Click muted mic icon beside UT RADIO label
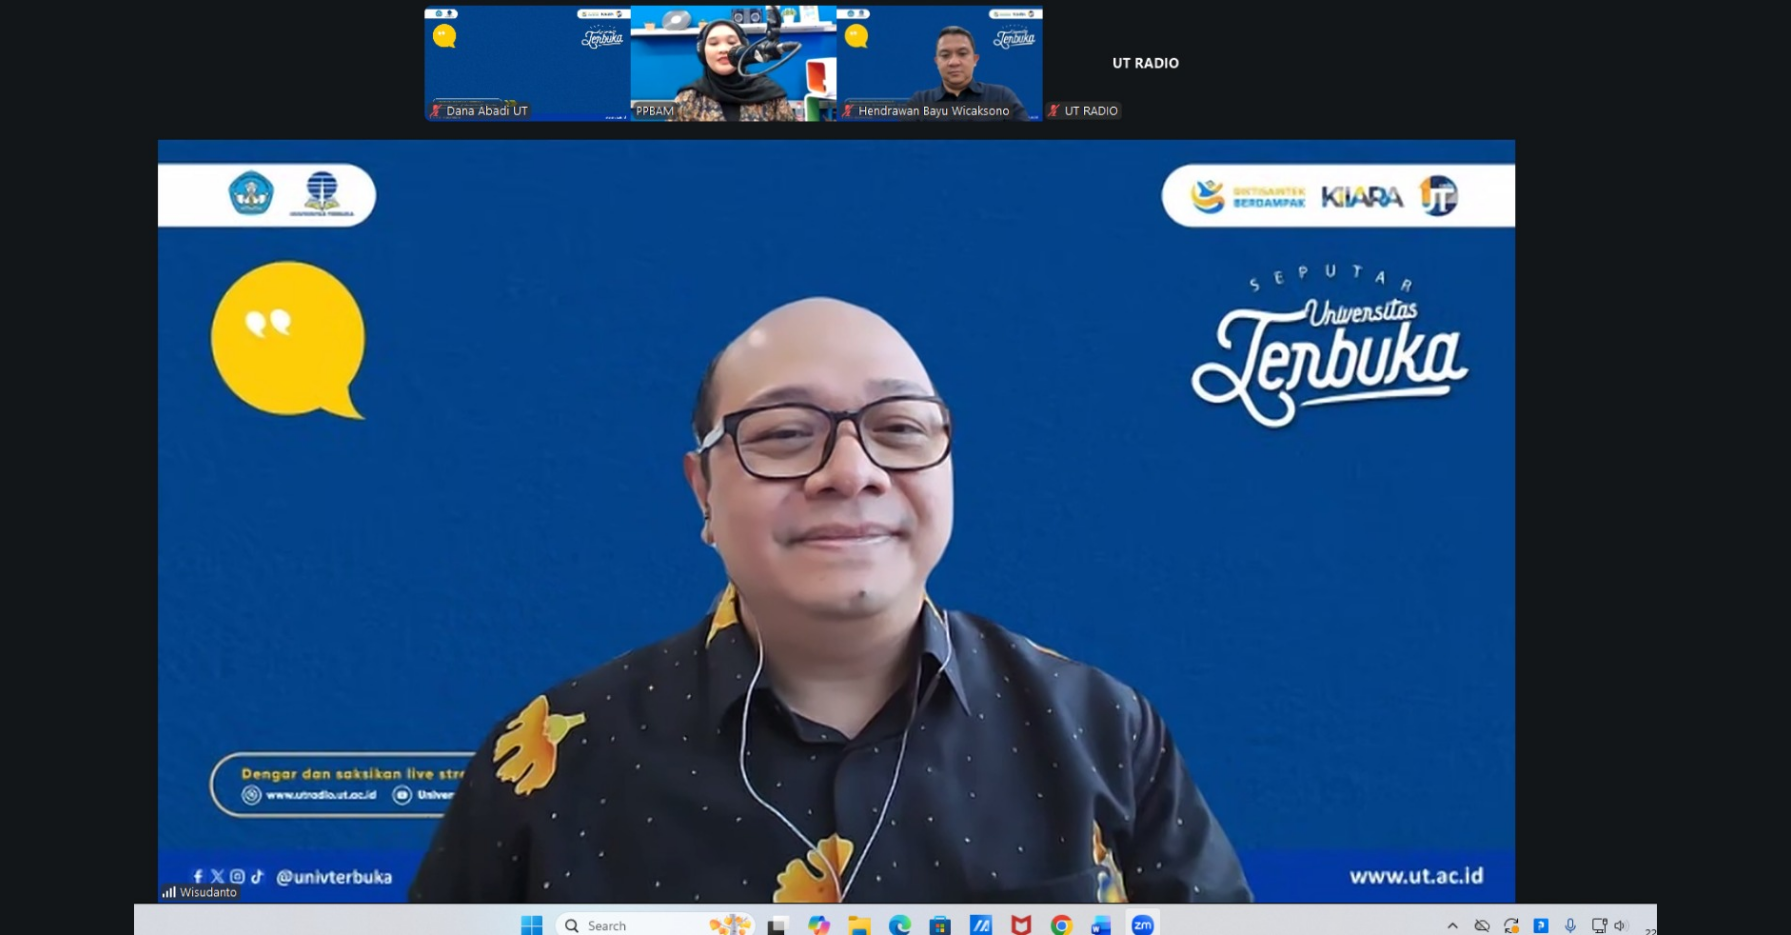Screen dimensions: 1791x935 pos(1054,111)
